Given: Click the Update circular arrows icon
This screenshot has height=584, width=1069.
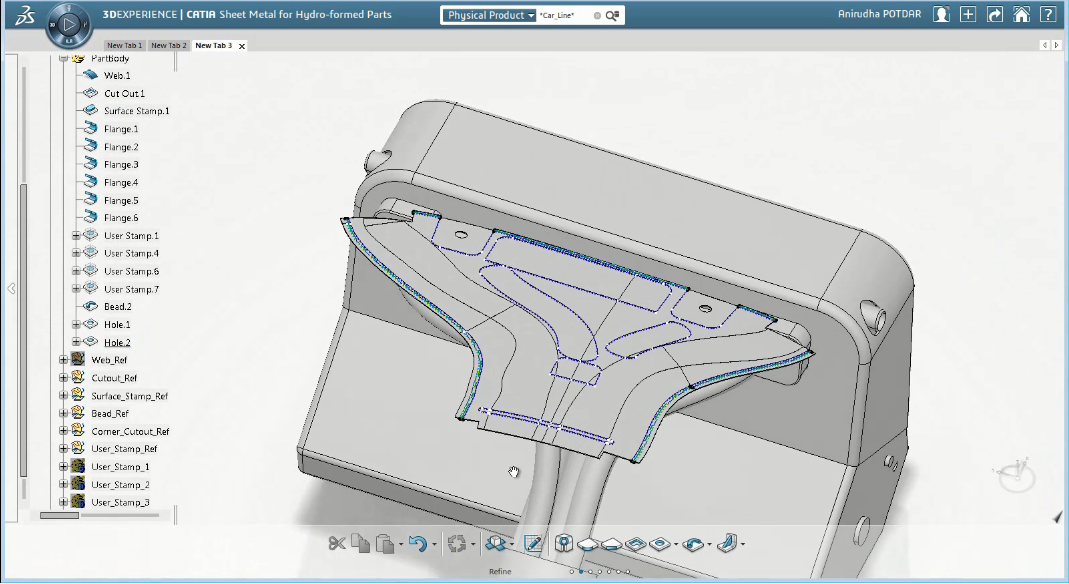Looking at the screenshot, I should (x=457, y=543).
